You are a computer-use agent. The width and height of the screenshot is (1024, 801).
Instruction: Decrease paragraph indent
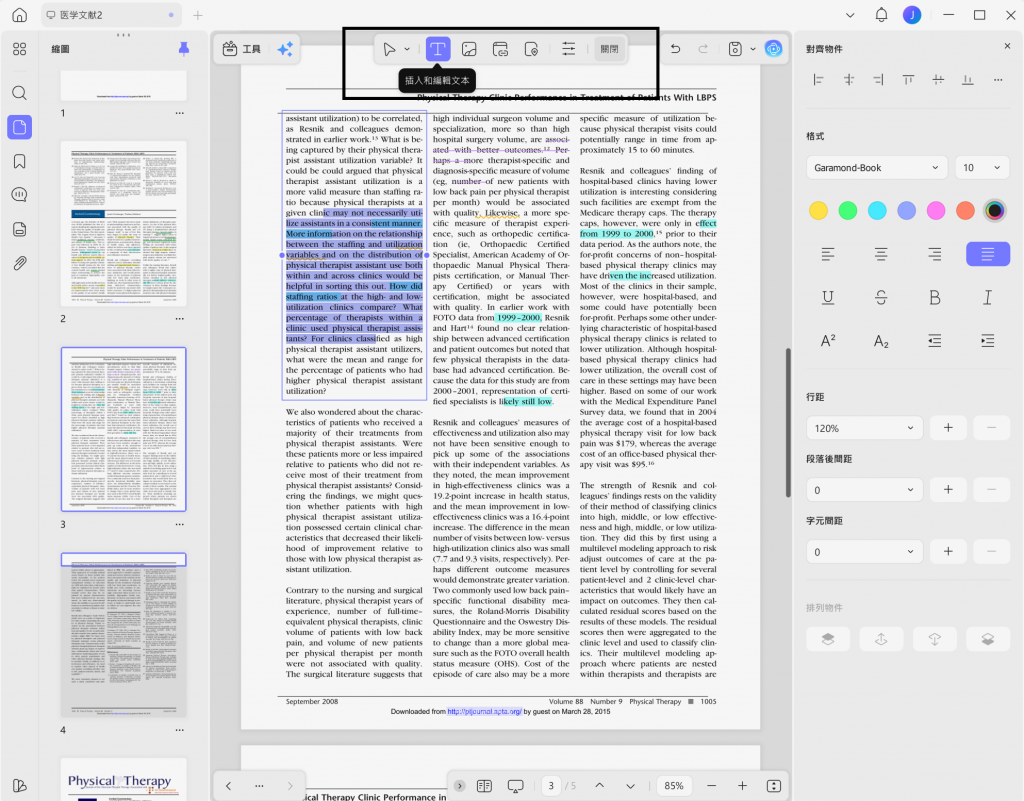point(935,341)
